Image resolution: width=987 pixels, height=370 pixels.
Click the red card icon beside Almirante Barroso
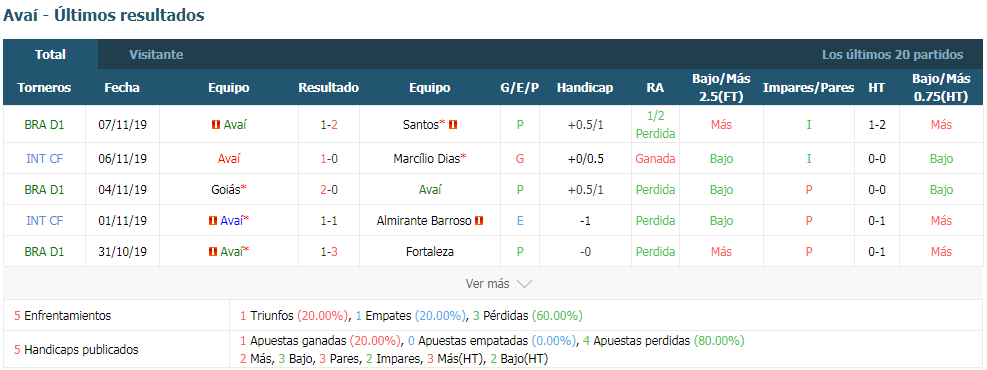pos(478,220)
